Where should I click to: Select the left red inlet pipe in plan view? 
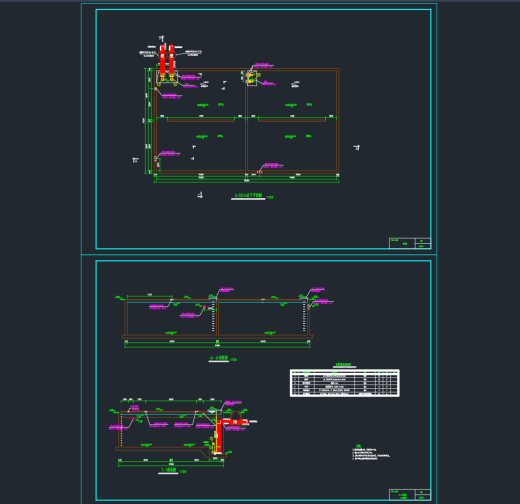[162, 59]
